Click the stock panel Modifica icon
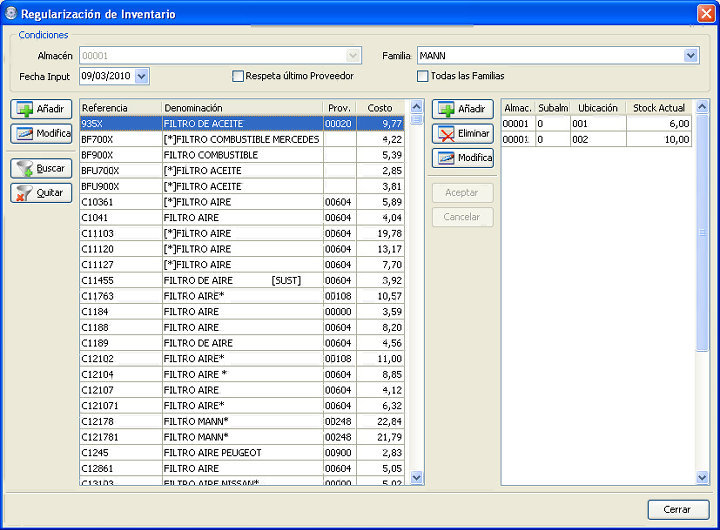This screenshot has height=530, width=720. [446, 158]
